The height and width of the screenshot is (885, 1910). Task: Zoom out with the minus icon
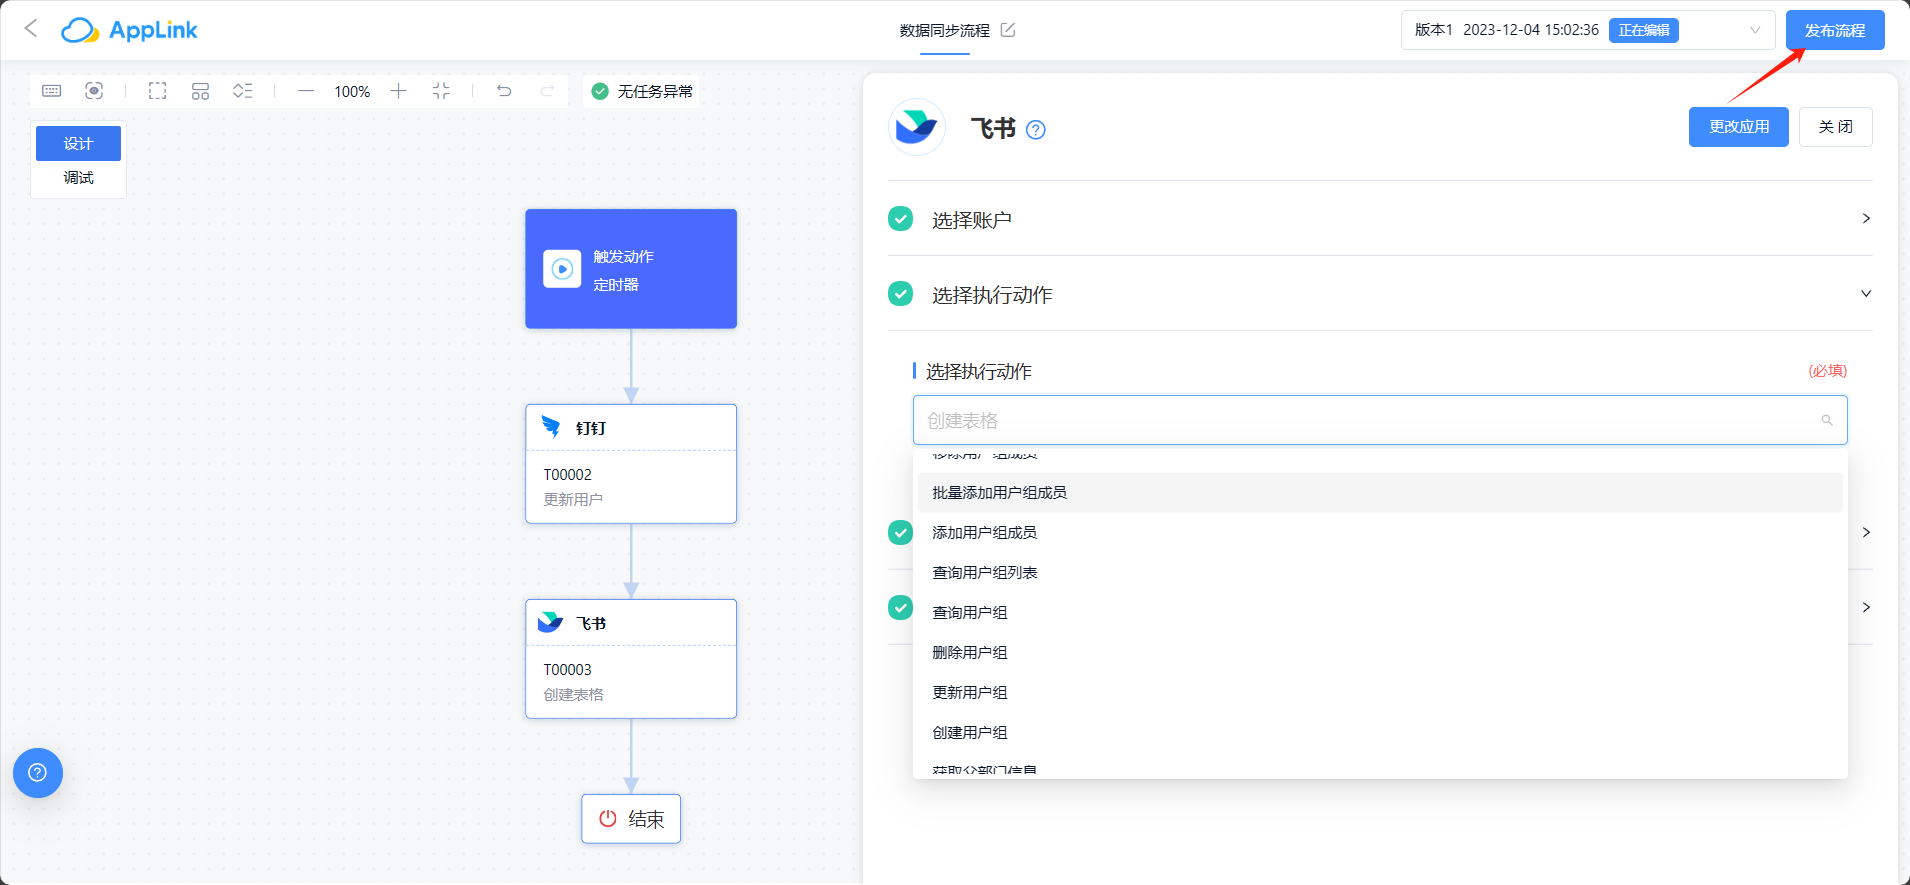pyautogui.click(x=306, y=91)
